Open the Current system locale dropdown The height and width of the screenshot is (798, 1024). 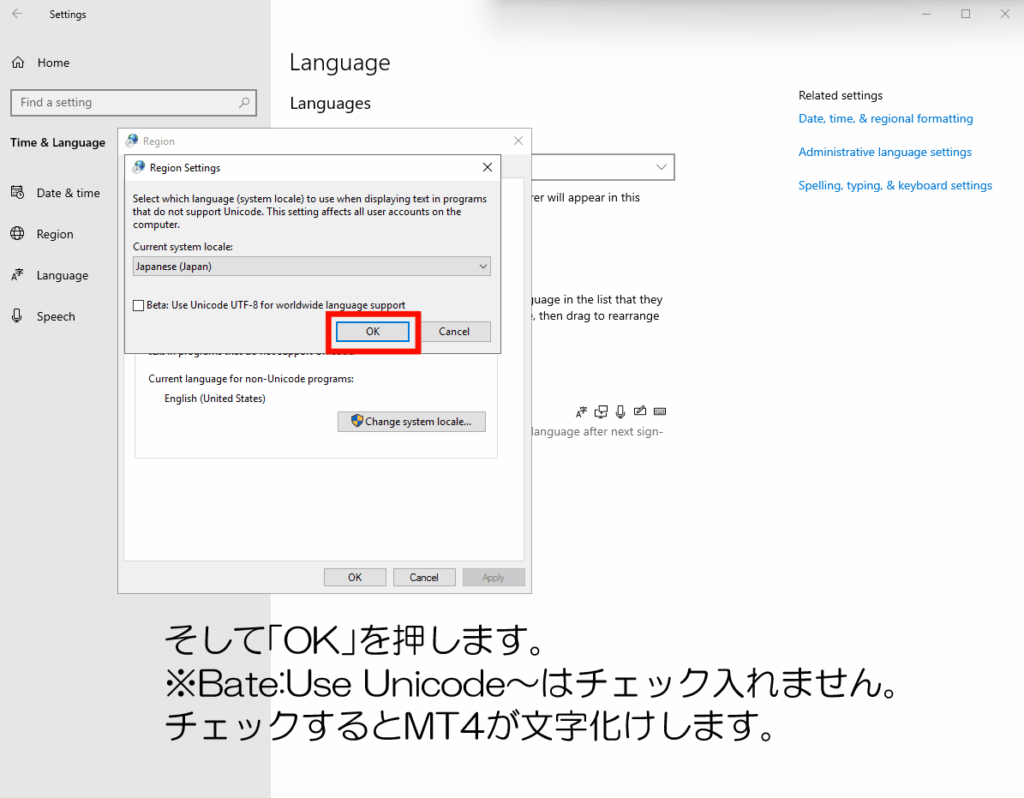[x=311, y=267]
